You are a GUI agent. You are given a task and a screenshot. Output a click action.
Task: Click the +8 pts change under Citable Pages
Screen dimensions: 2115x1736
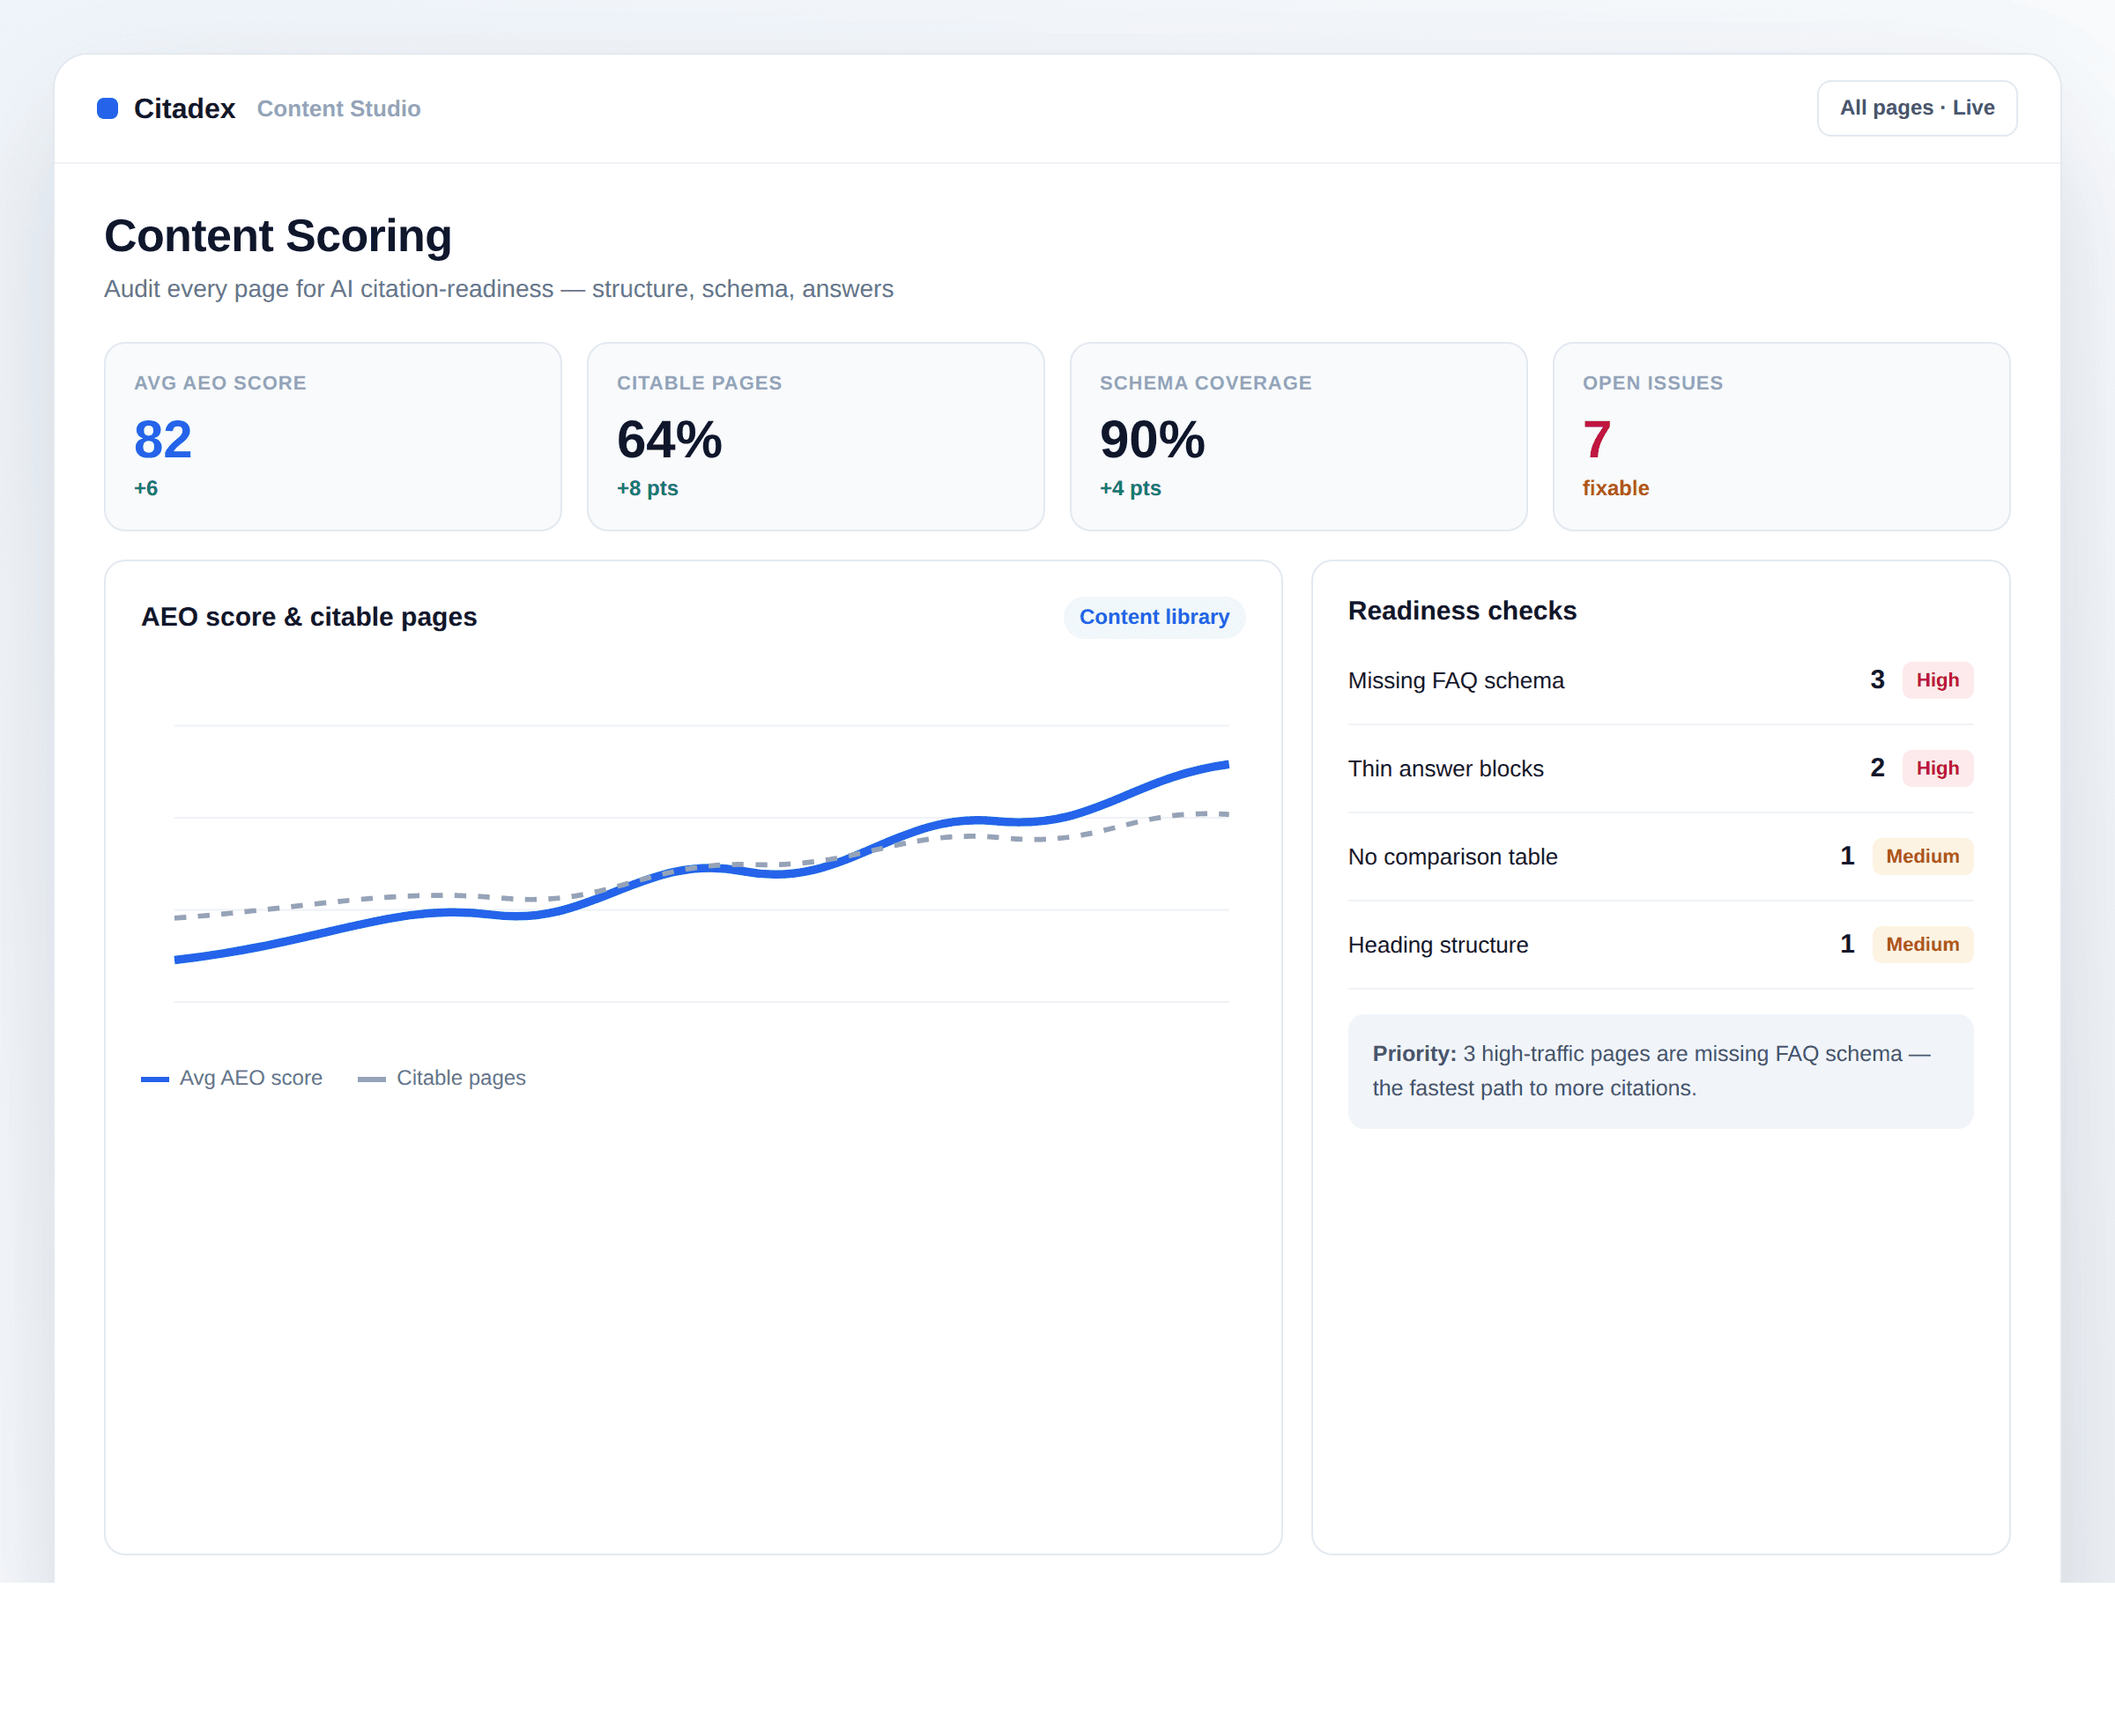coord(647,488)
